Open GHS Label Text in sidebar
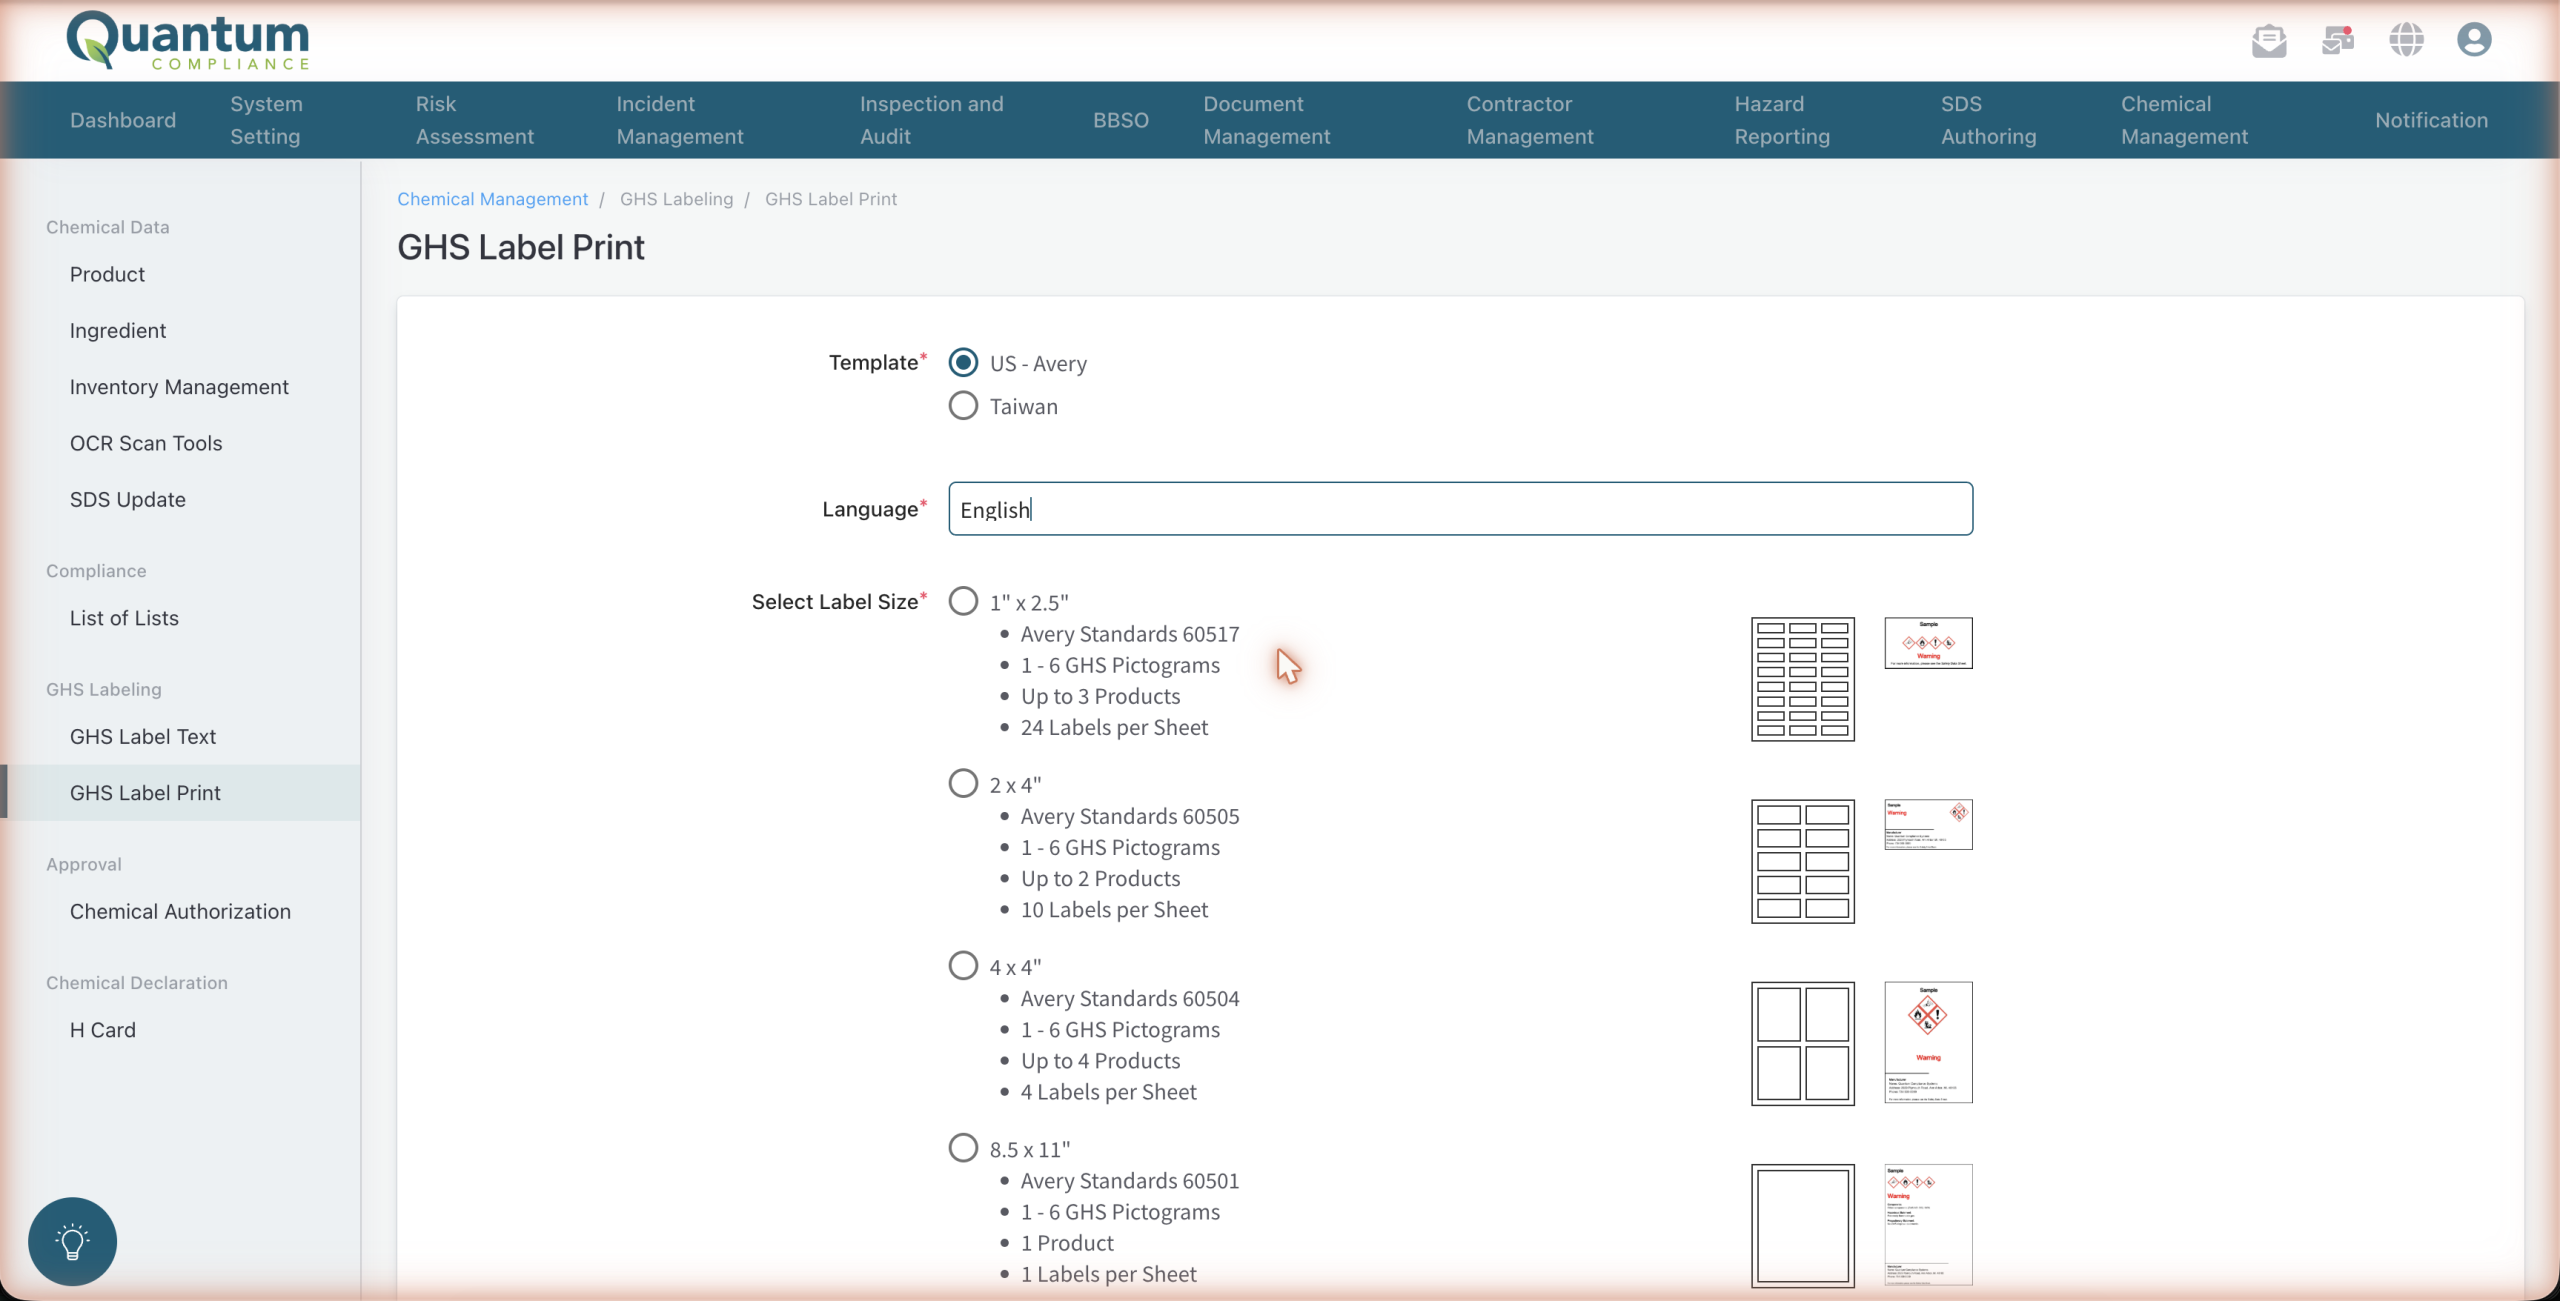The image size is (2560, 1301). pos(143,736)
